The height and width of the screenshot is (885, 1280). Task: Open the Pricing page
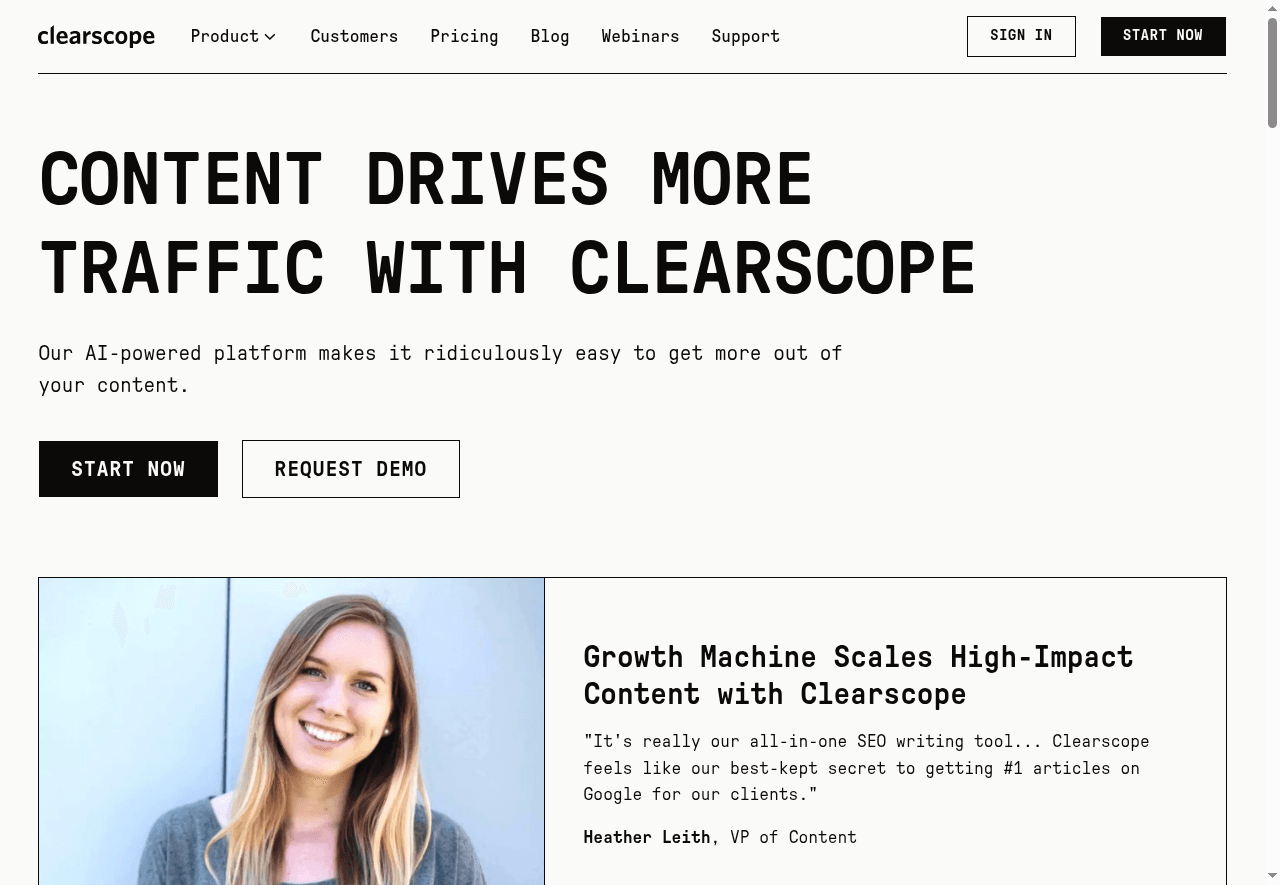pos(464,36)
